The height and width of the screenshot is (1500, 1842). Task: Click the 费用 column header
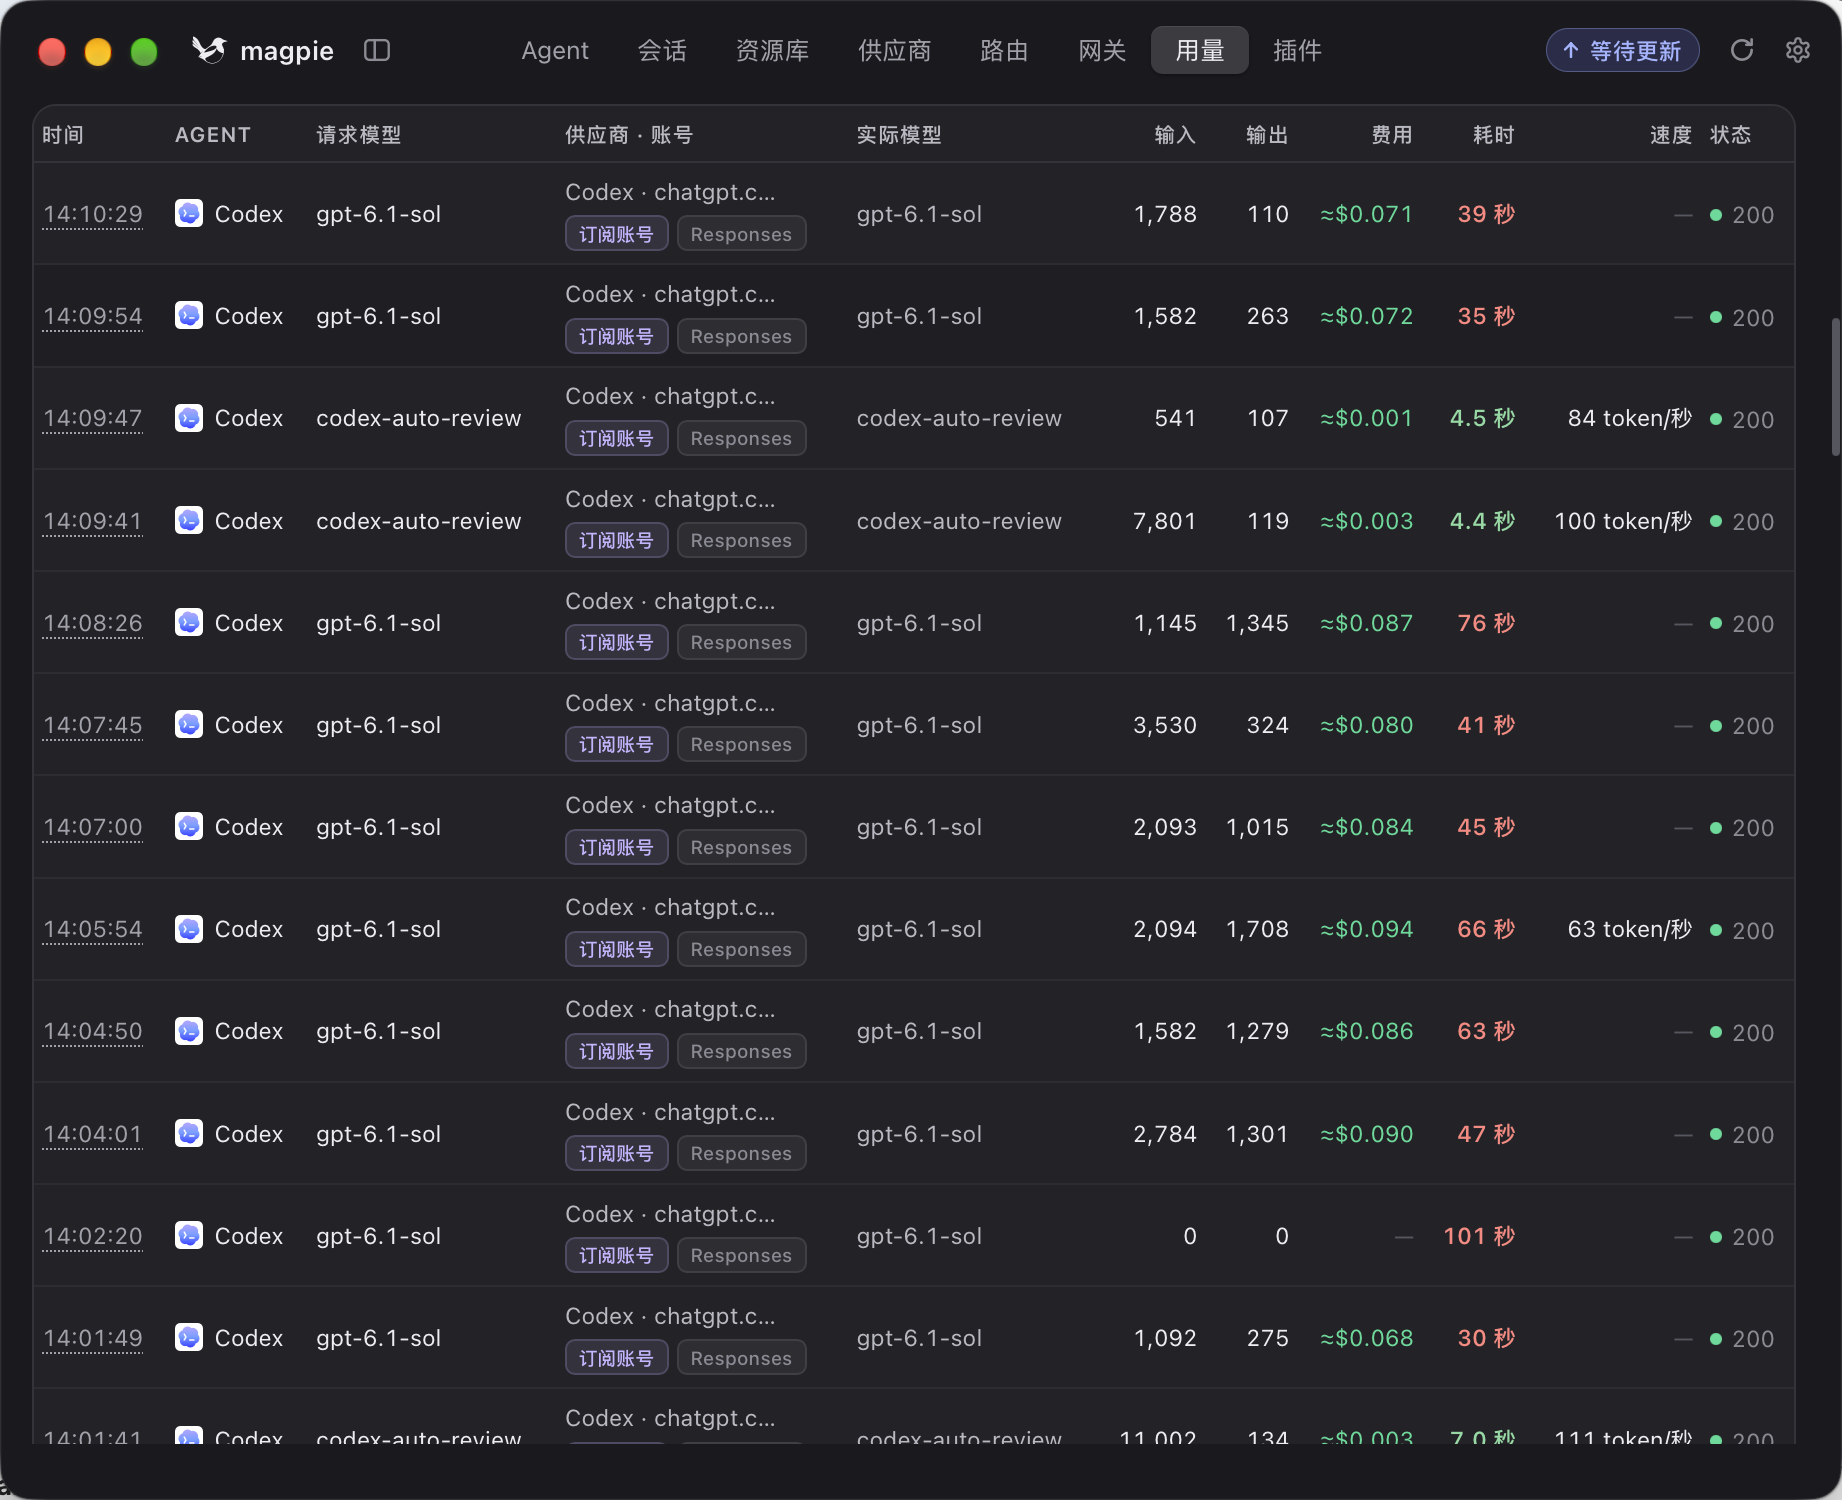pyautogui.click(x=1392, y=135)
